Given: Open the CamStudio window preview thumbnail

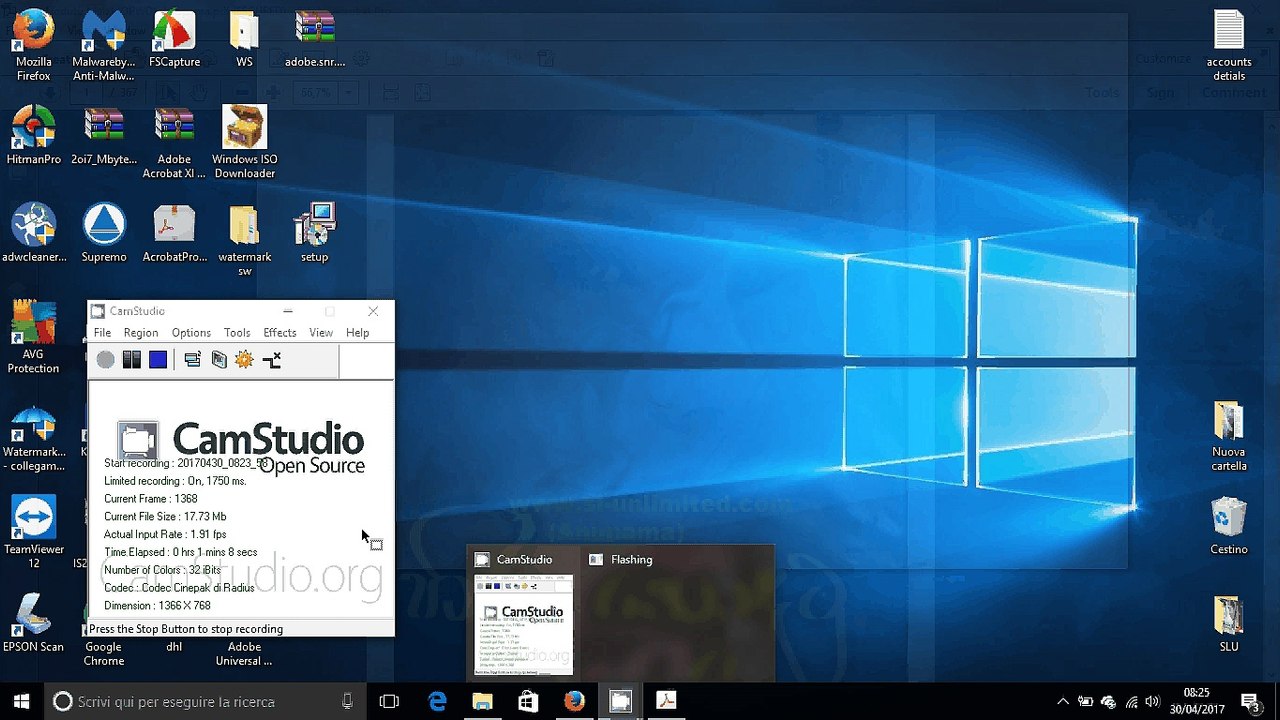Looking at the screenshot, I should (x=524, y=625).
